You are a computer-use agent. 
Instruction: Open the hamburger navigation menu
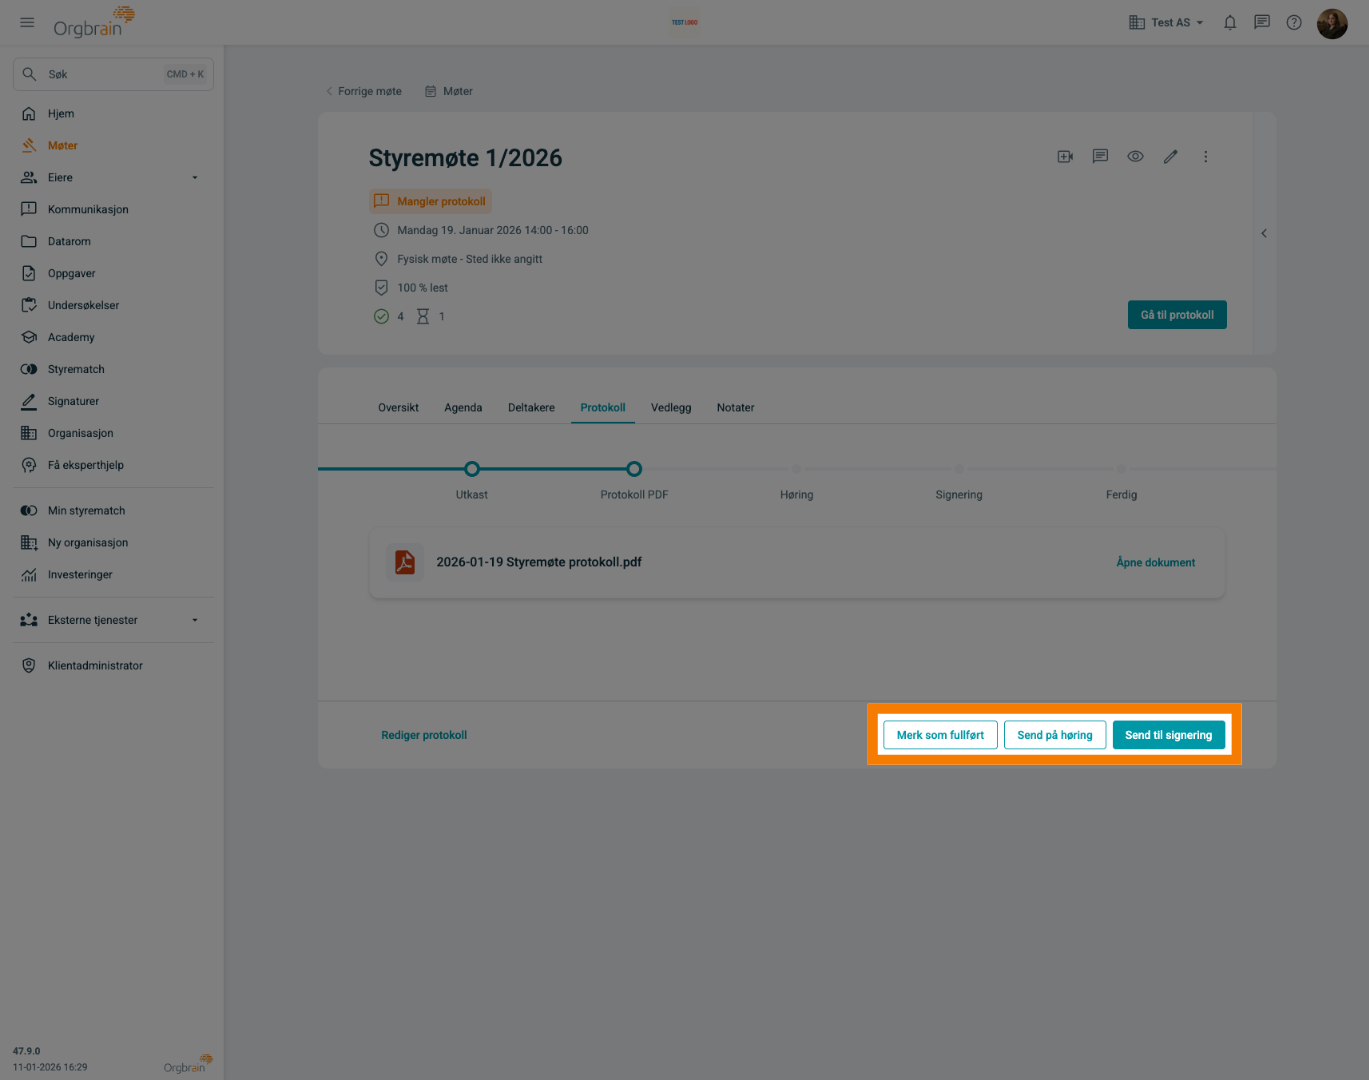click(x=27, y=22)
